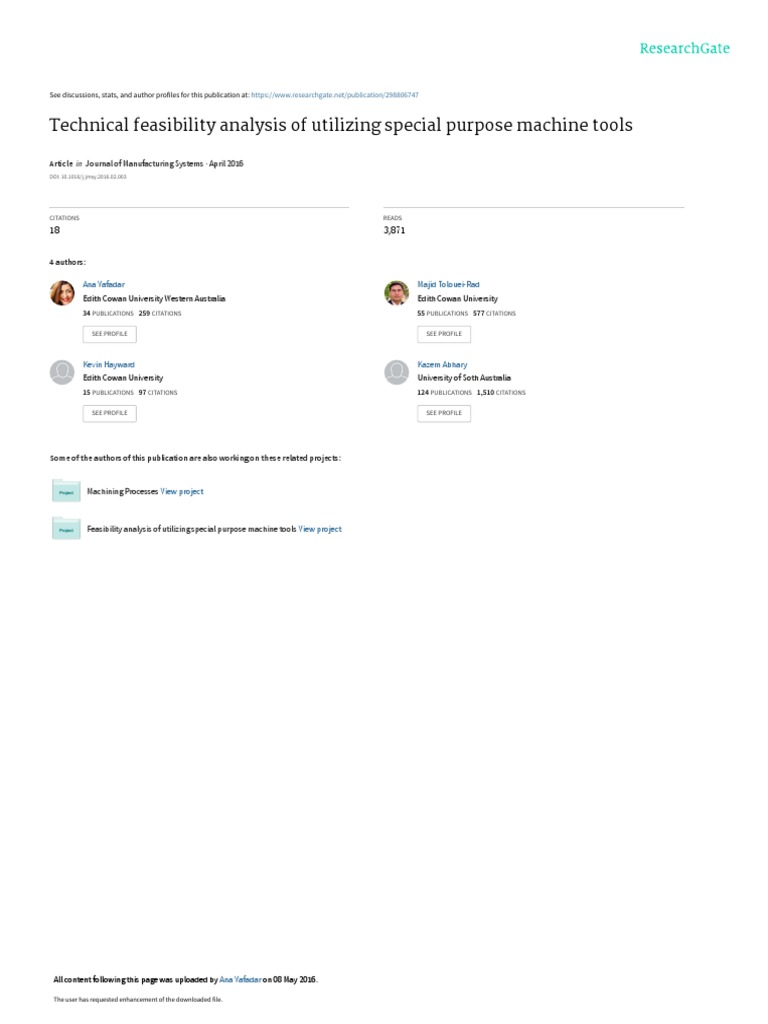Click See Profile under Kazem Abhary
Screen dimensions: 768x1024
click(444, 413)
